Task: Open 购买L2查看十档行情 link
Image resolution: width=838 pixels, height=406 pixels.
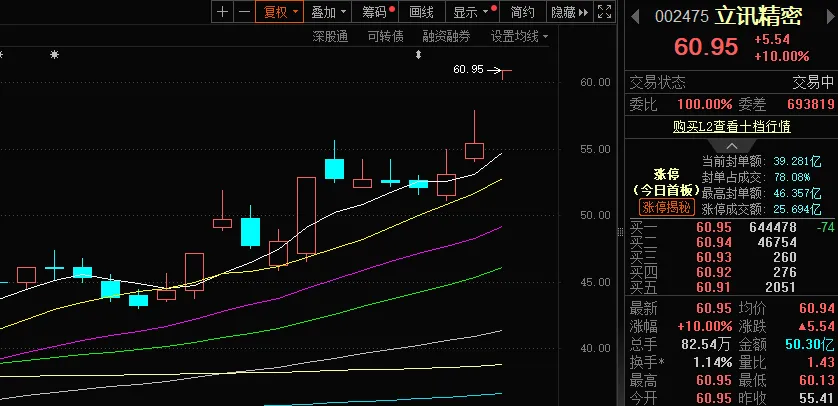Action: coord(732,127)
